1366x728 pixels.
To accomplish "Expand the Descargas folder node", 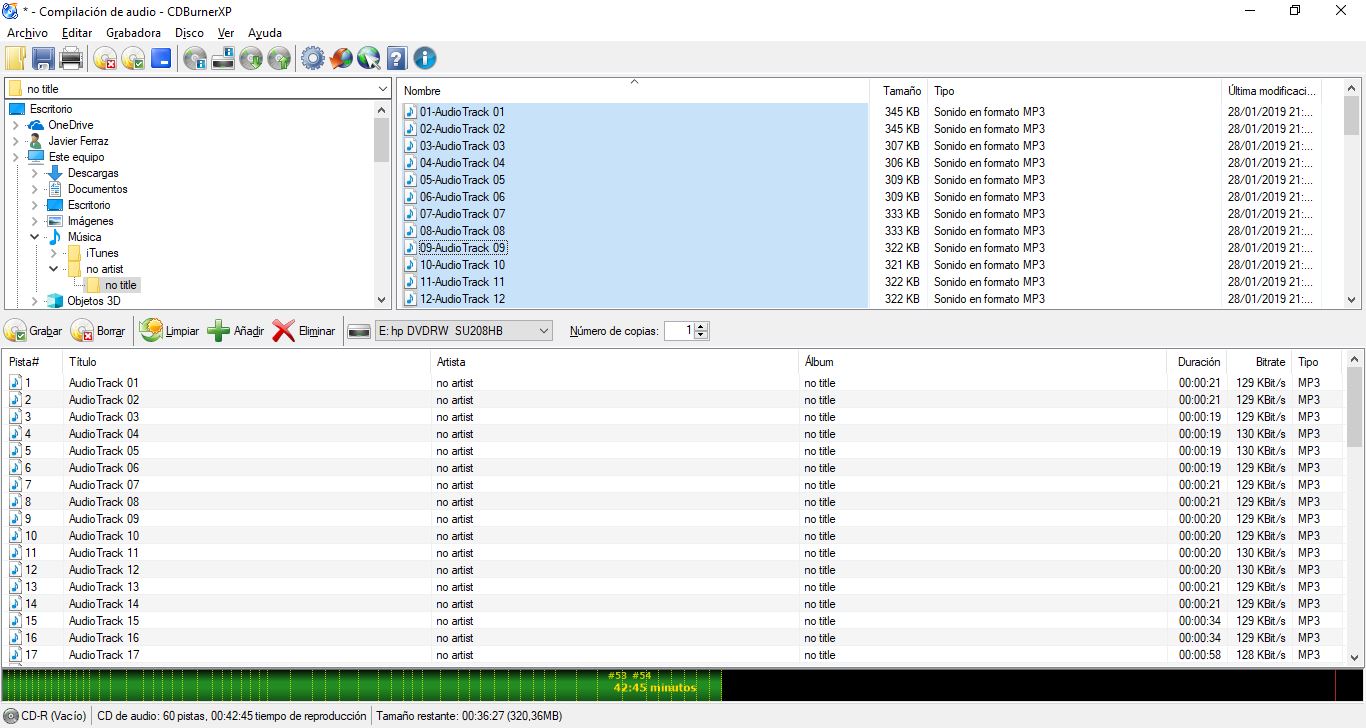I will pos(35,173).
